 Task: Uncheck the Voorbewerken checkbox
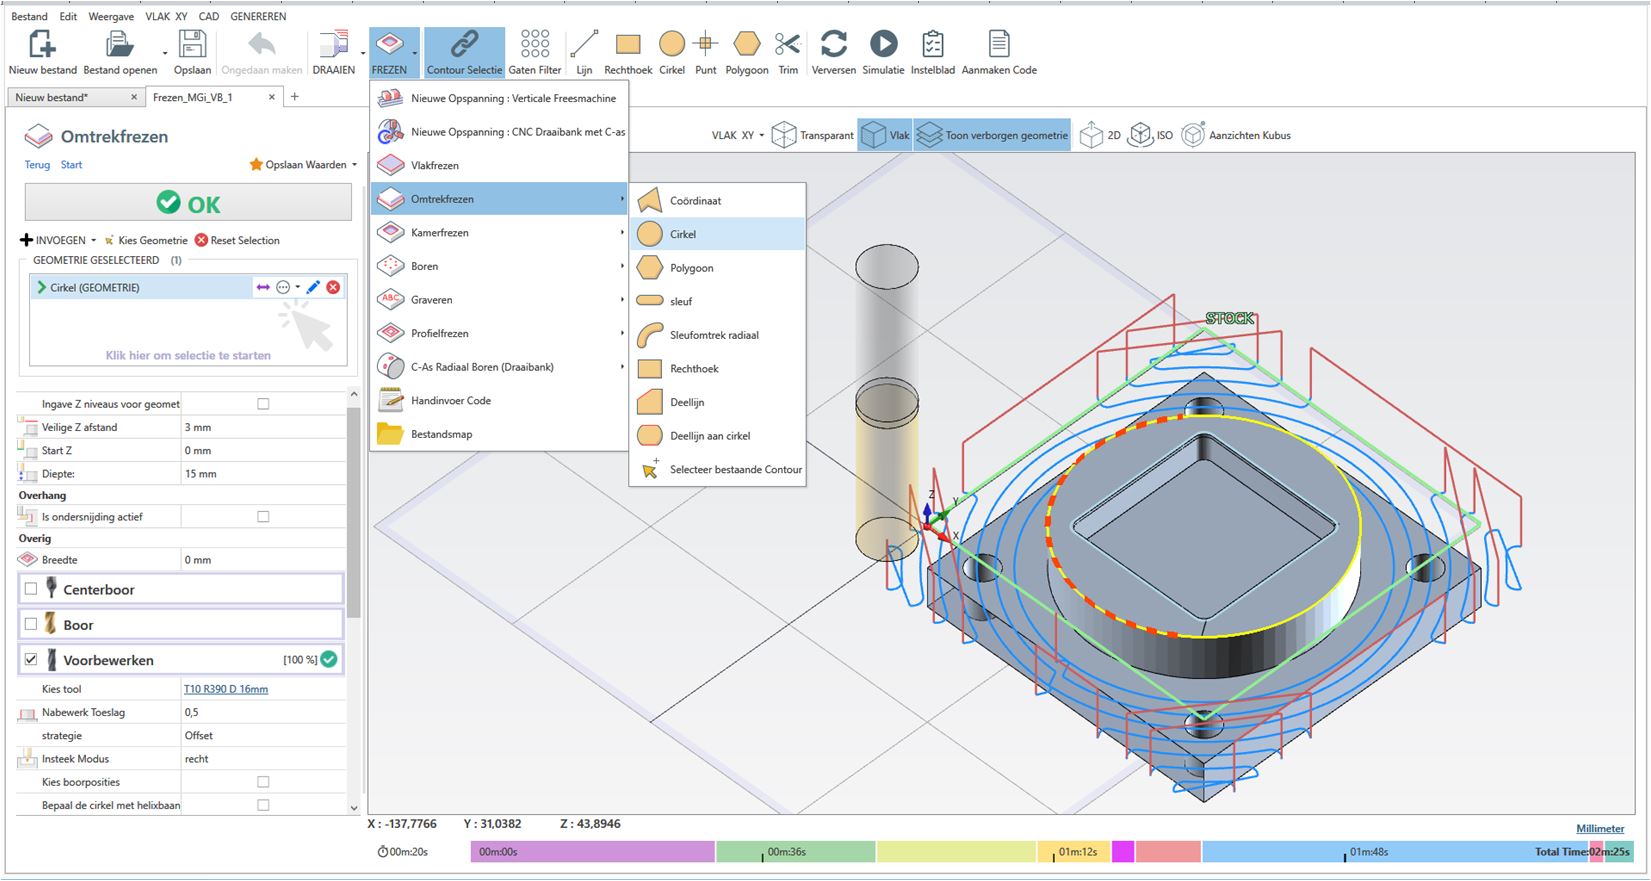coord(31,660)
